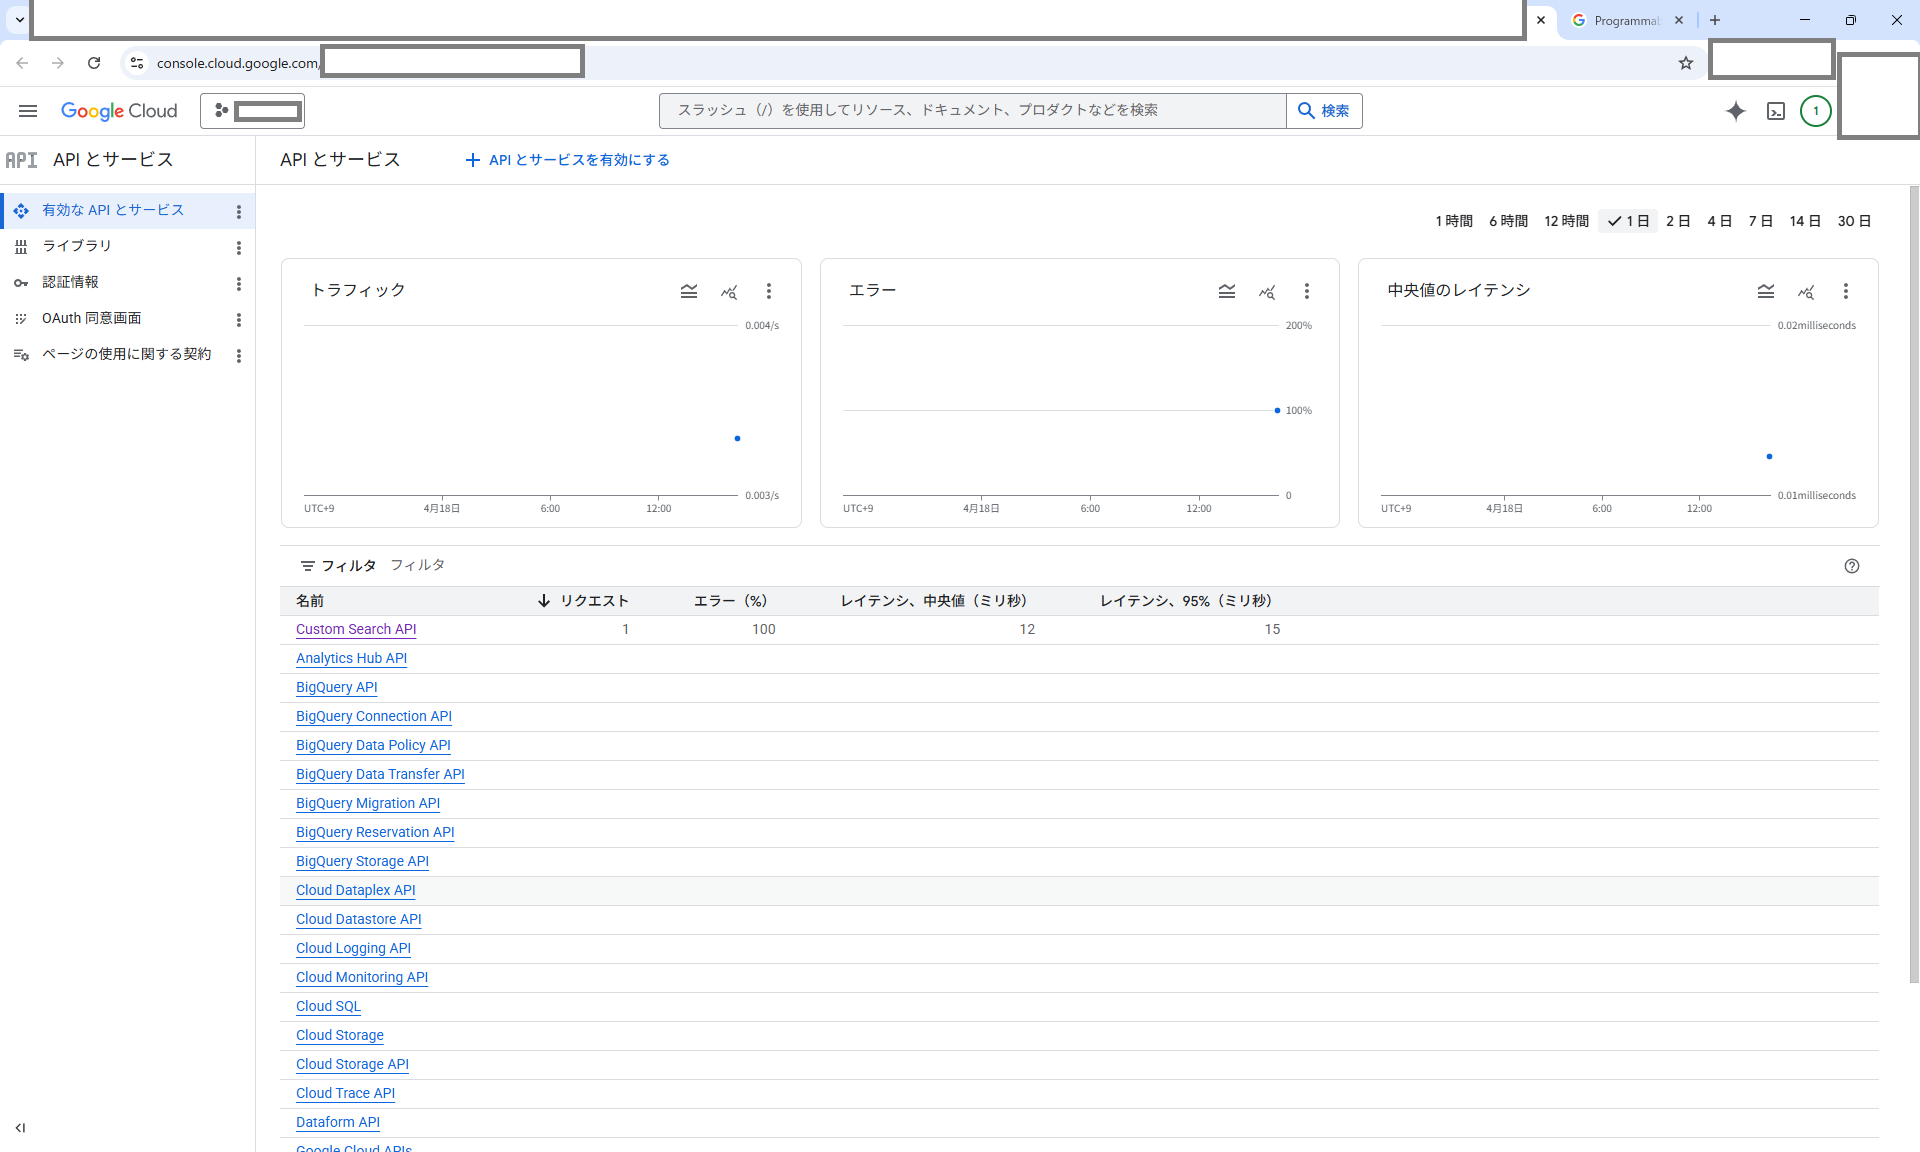Click the resource search input field
Image resolution: width=1920 pixels, height=1152 pixels.
(972, 111)
